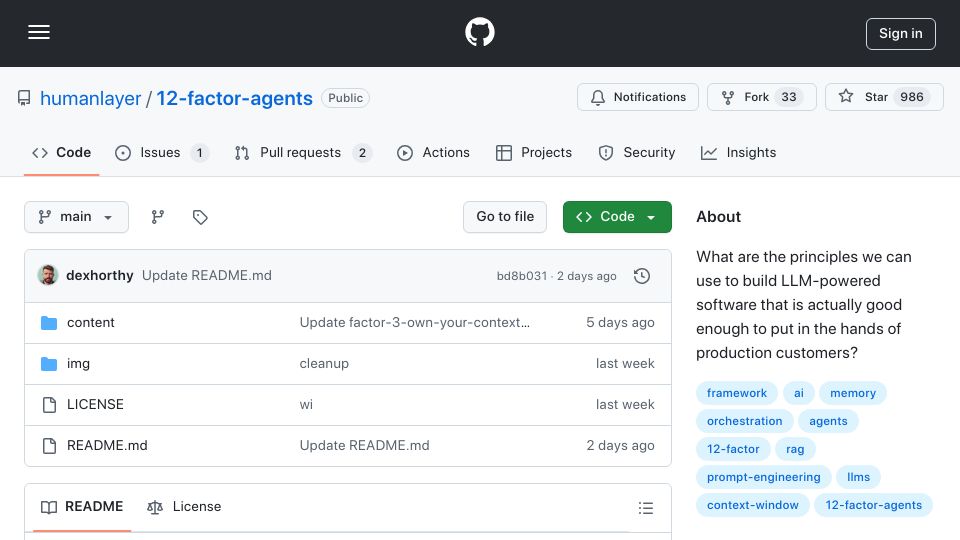Star the repository

tap(883, 97)
